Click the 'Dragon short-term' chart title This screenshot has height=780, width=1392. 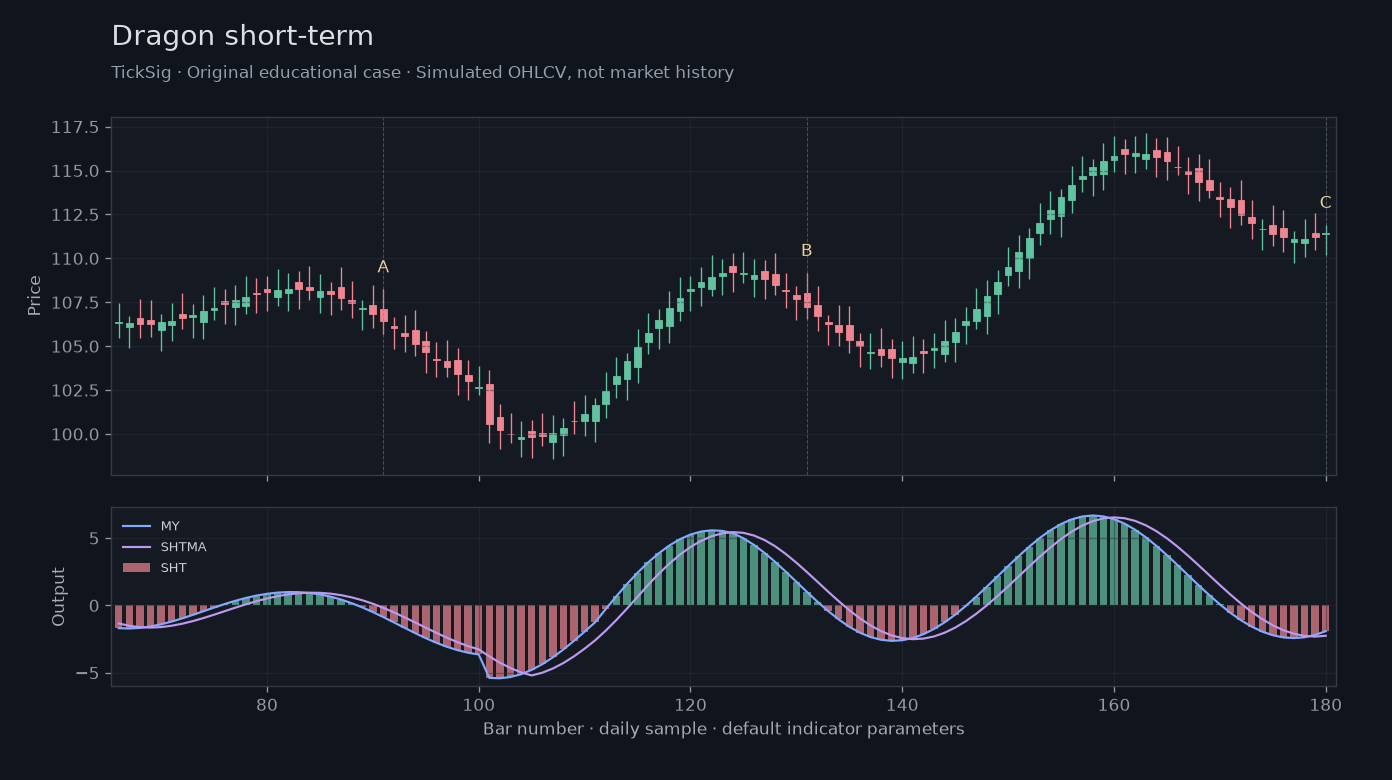click(x=242, y=37)
